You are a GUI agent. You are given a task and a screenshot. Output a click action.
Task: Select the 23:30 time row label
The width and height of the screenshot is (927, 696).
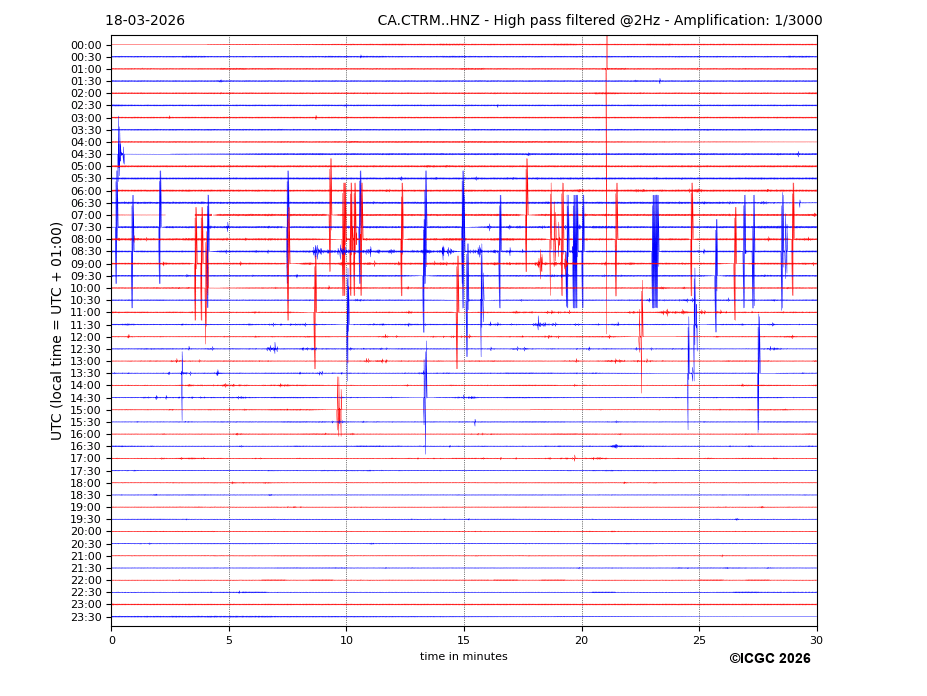click(85, 617)
